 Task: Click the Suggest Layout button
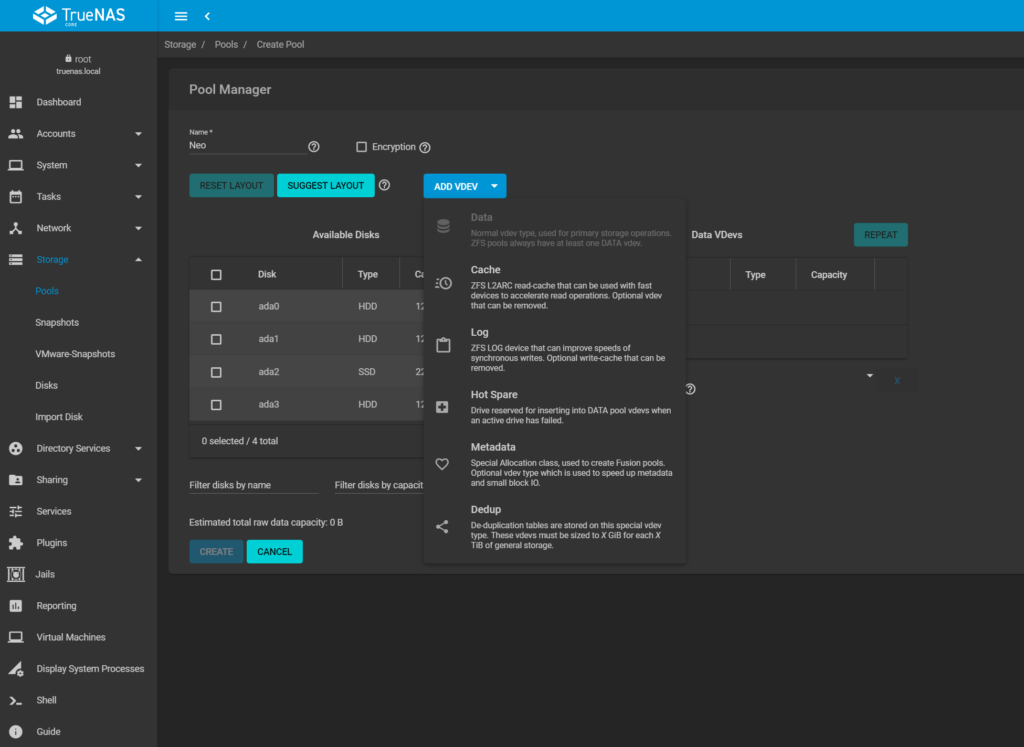pyautogui.click(x=325, y=186)
